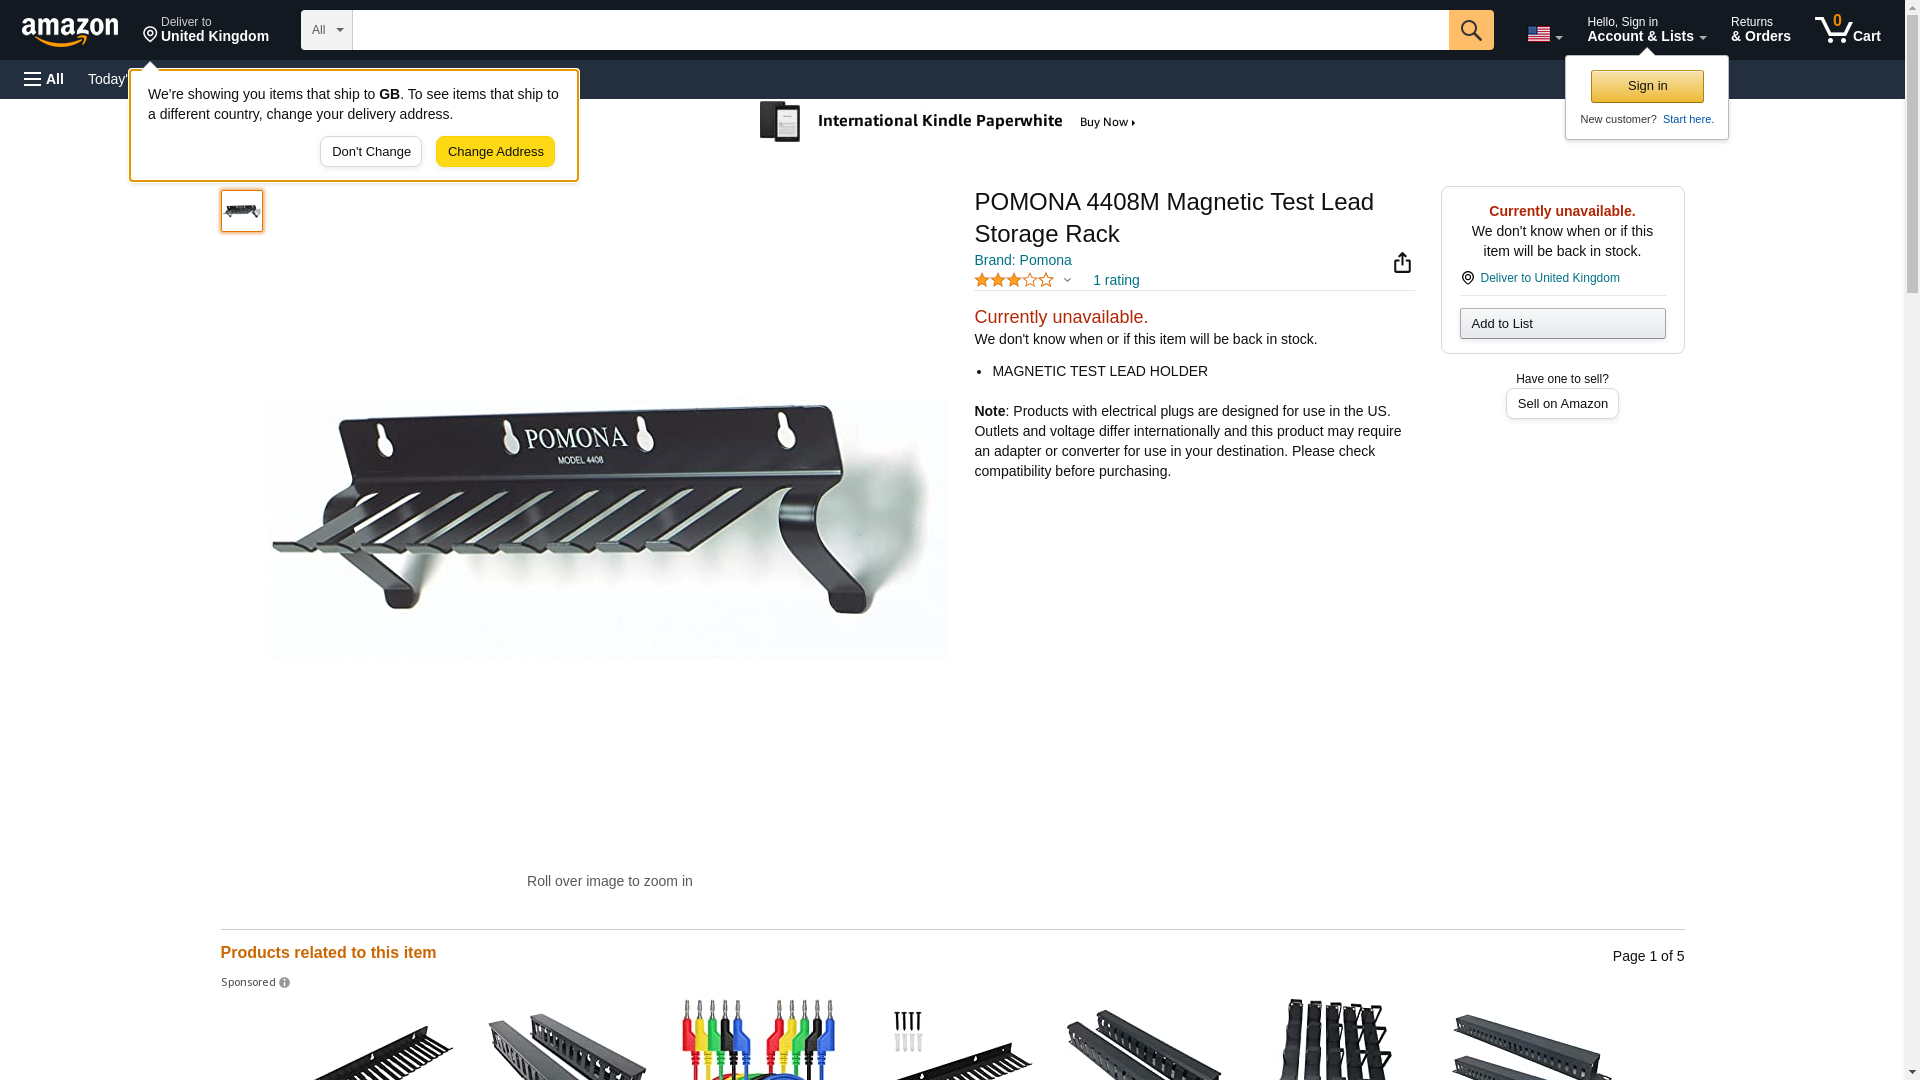
Task: Click Don't Change address button
Action: pos(371,152)
